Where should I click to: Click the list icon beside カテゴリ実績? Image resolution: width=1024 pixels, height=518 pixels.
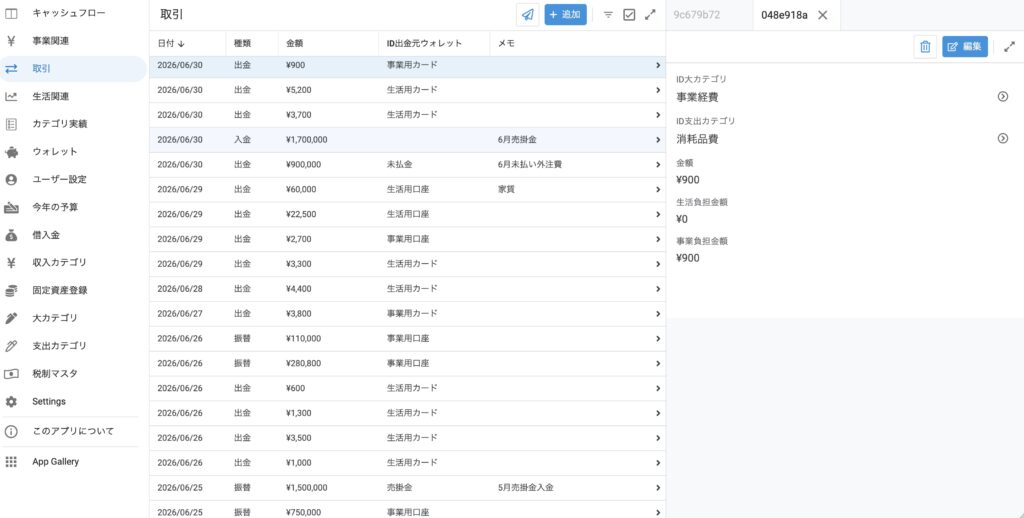coord(11,124)
